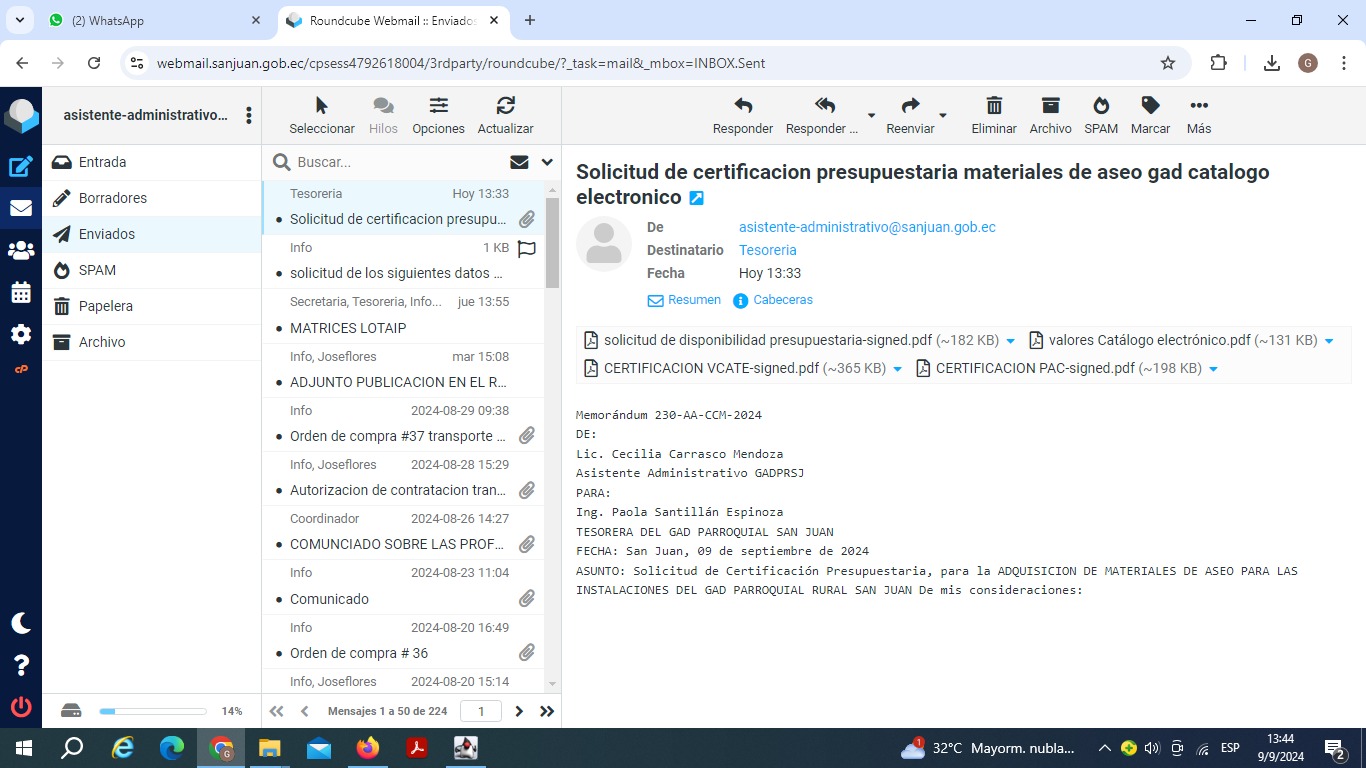Click the Cabeceras link
Image resolution: width=1366 pixels, height=768 pixels.
point(782,300)
